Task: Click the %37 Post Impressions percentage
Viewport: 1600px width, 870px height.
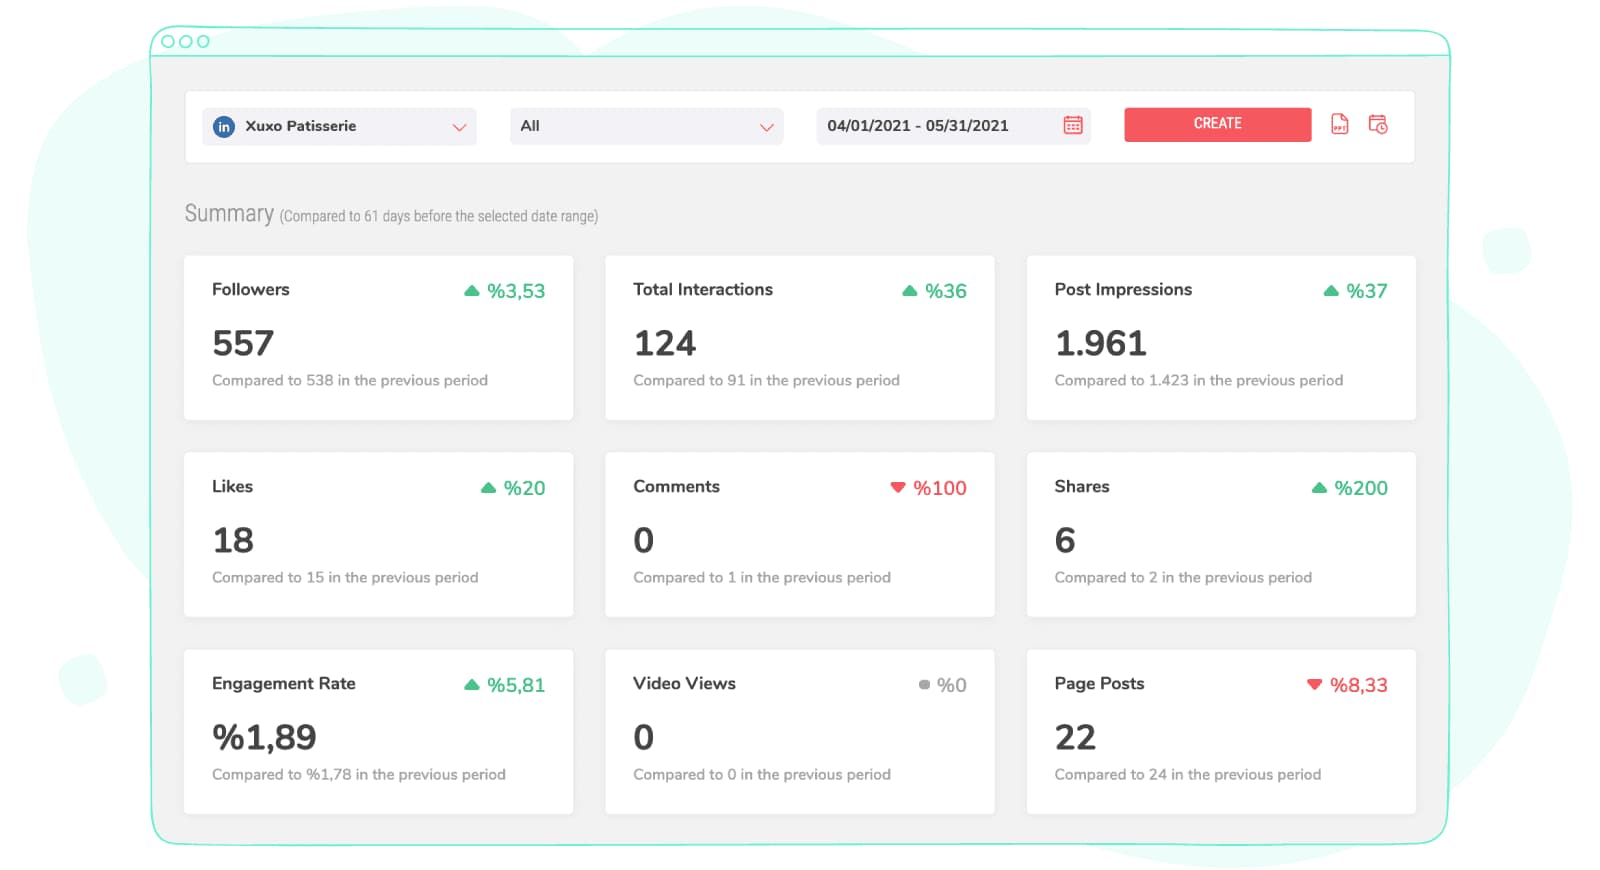Action: [1367, 291]
